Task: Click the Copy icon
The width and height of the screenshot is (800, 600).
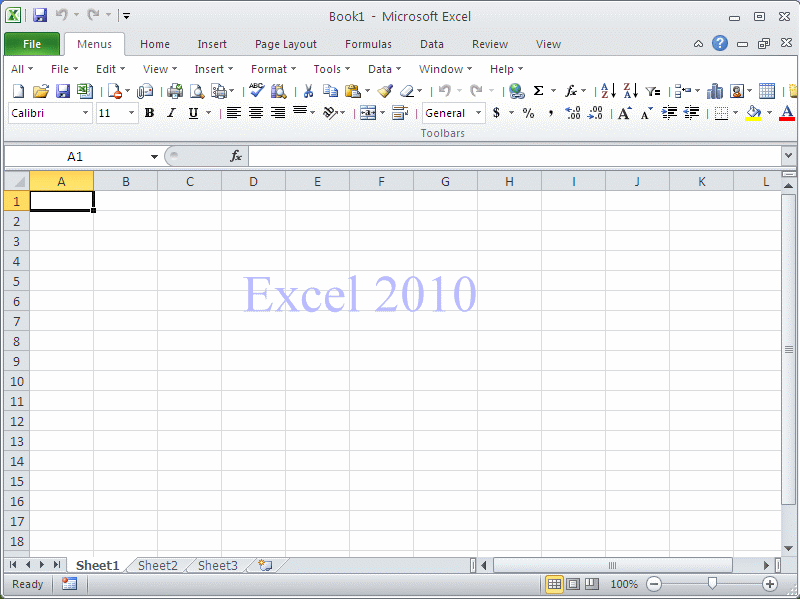Action: click(x=331, y=91)
